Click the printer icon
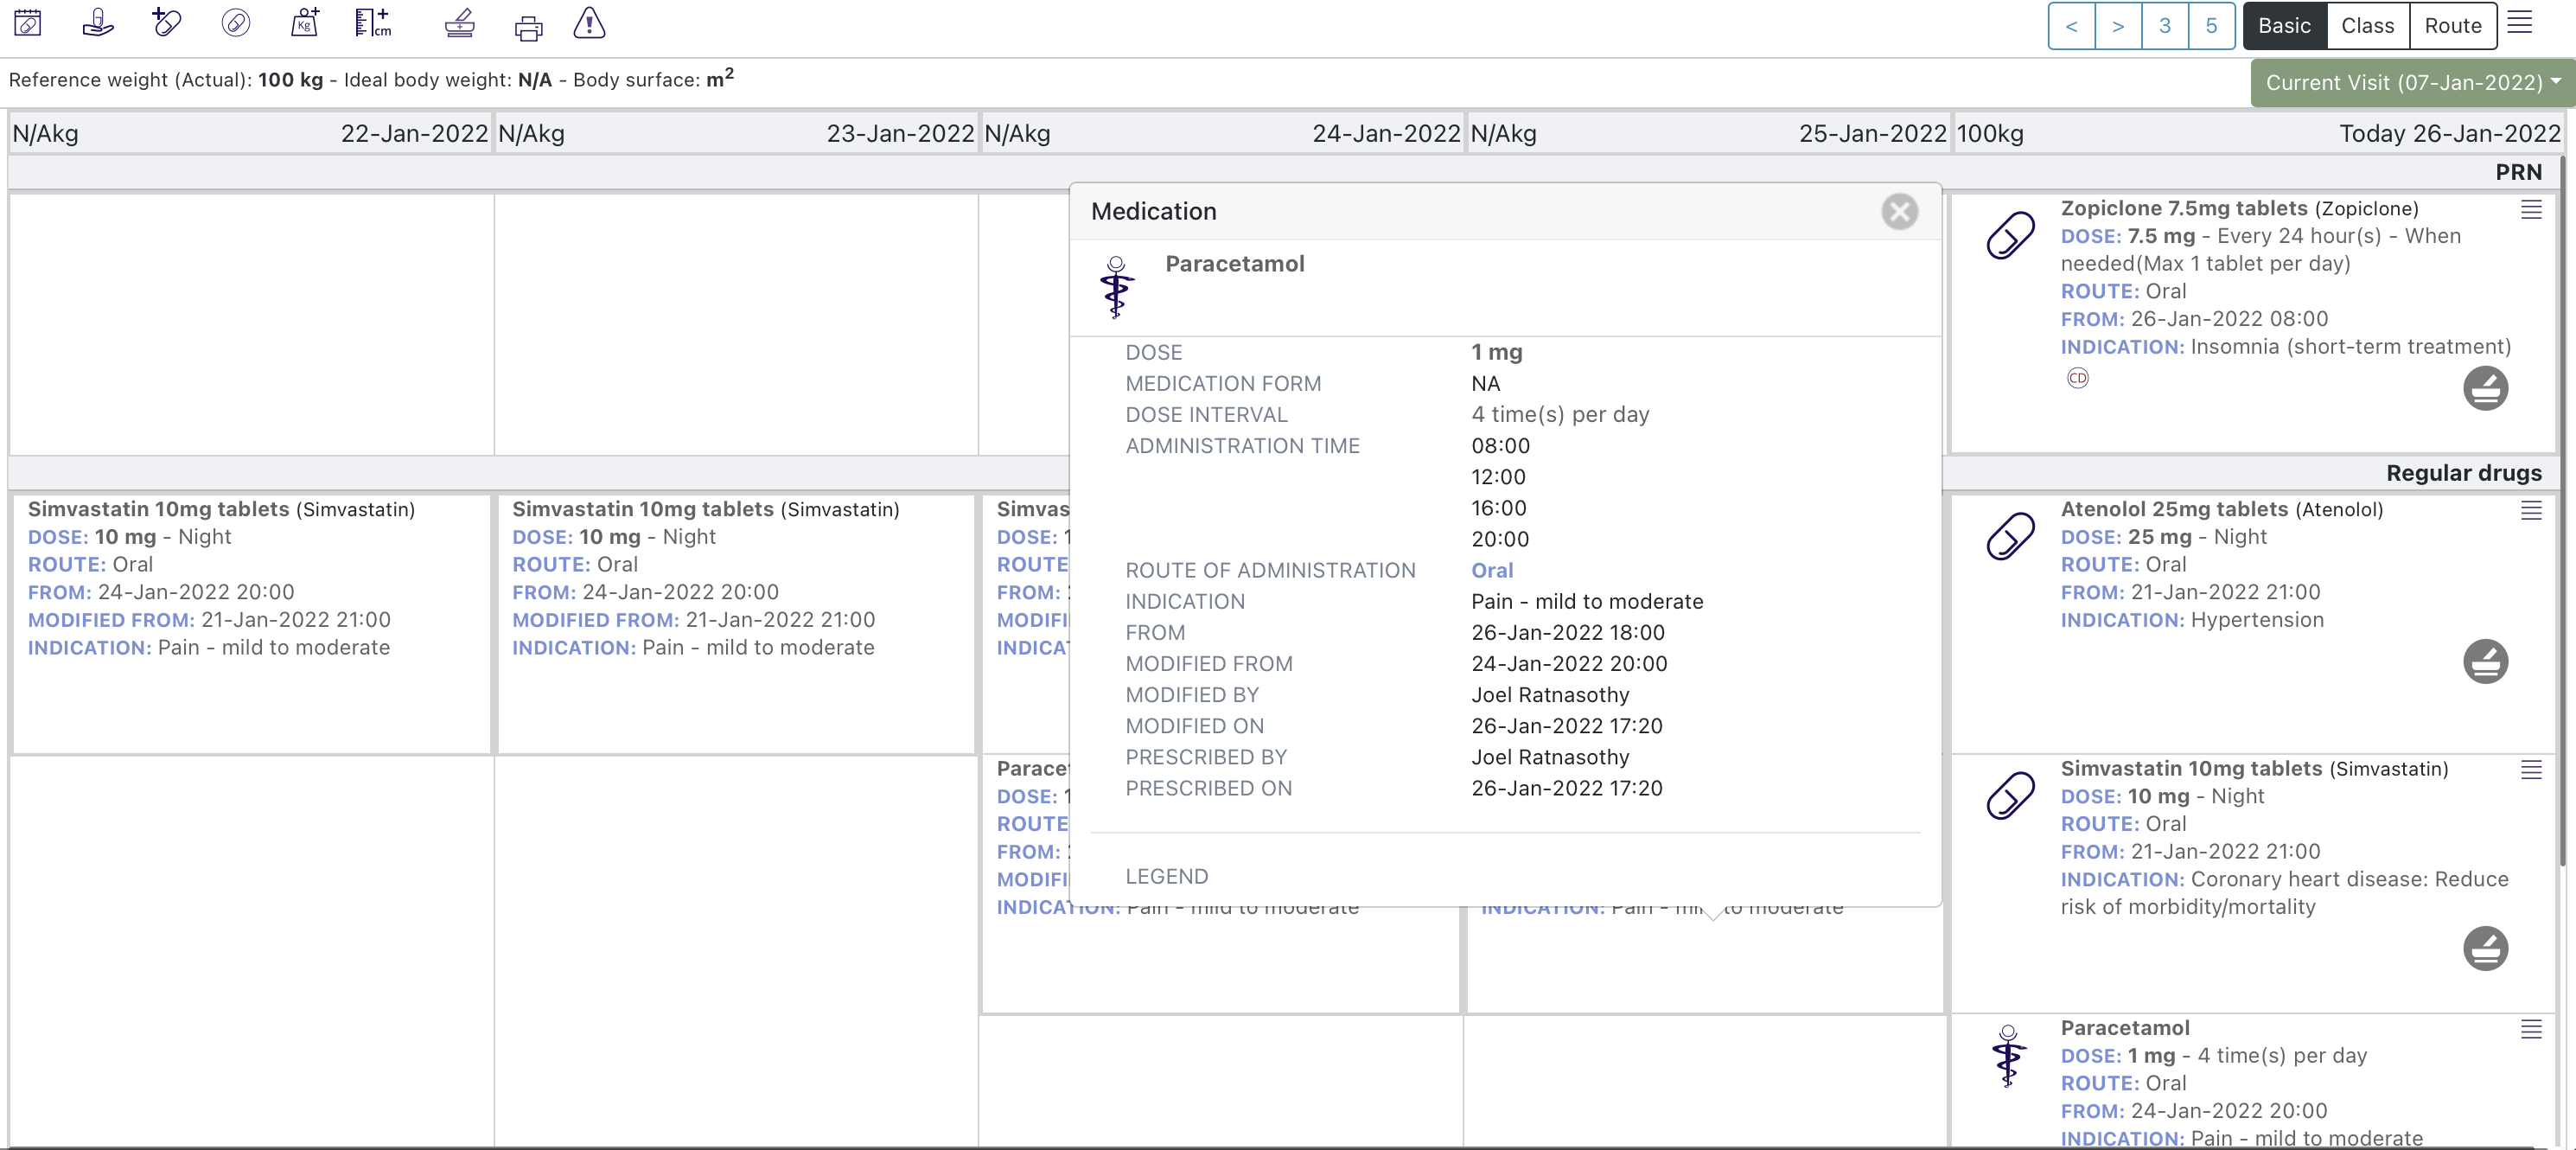The image size is (2576, 1150). click(x=528, y=27)
